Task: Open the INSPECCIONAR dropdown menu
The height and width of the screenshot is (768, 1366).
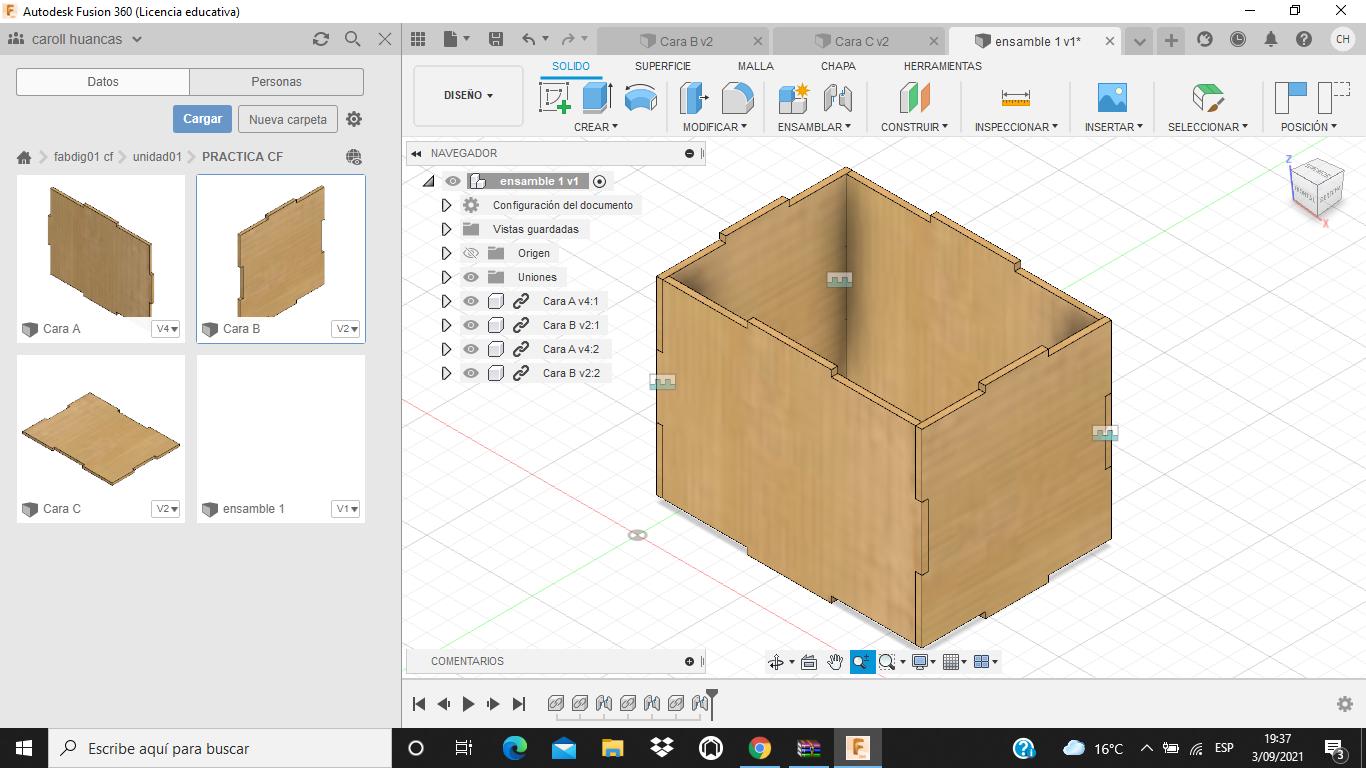Action: pyautogui.click(x=1017, y=127)
